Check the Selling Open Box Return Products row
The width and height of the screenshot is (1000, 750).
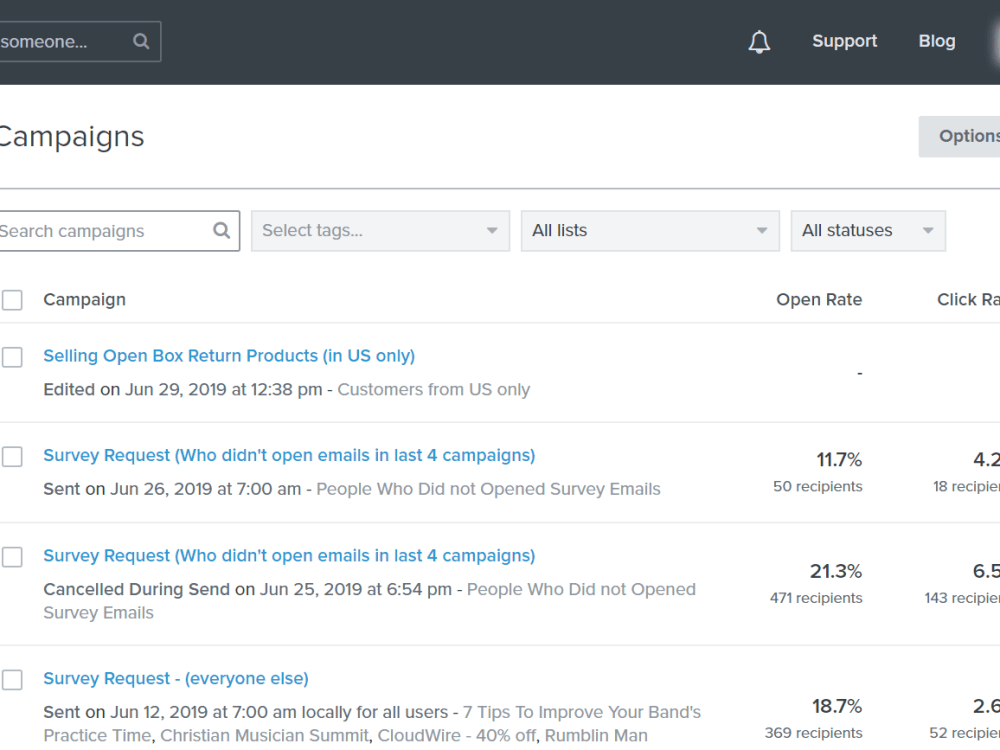click(12, 357)
